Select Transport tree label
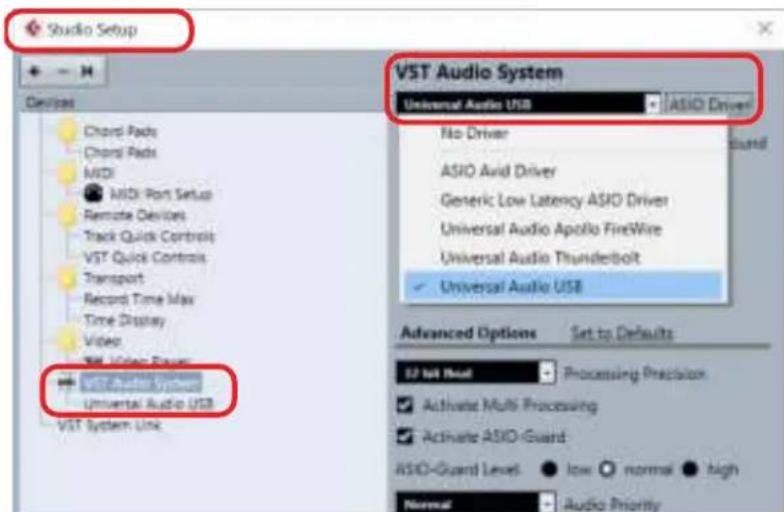Image resolution: width=784 pixels, height=512 pixels. 114,278
